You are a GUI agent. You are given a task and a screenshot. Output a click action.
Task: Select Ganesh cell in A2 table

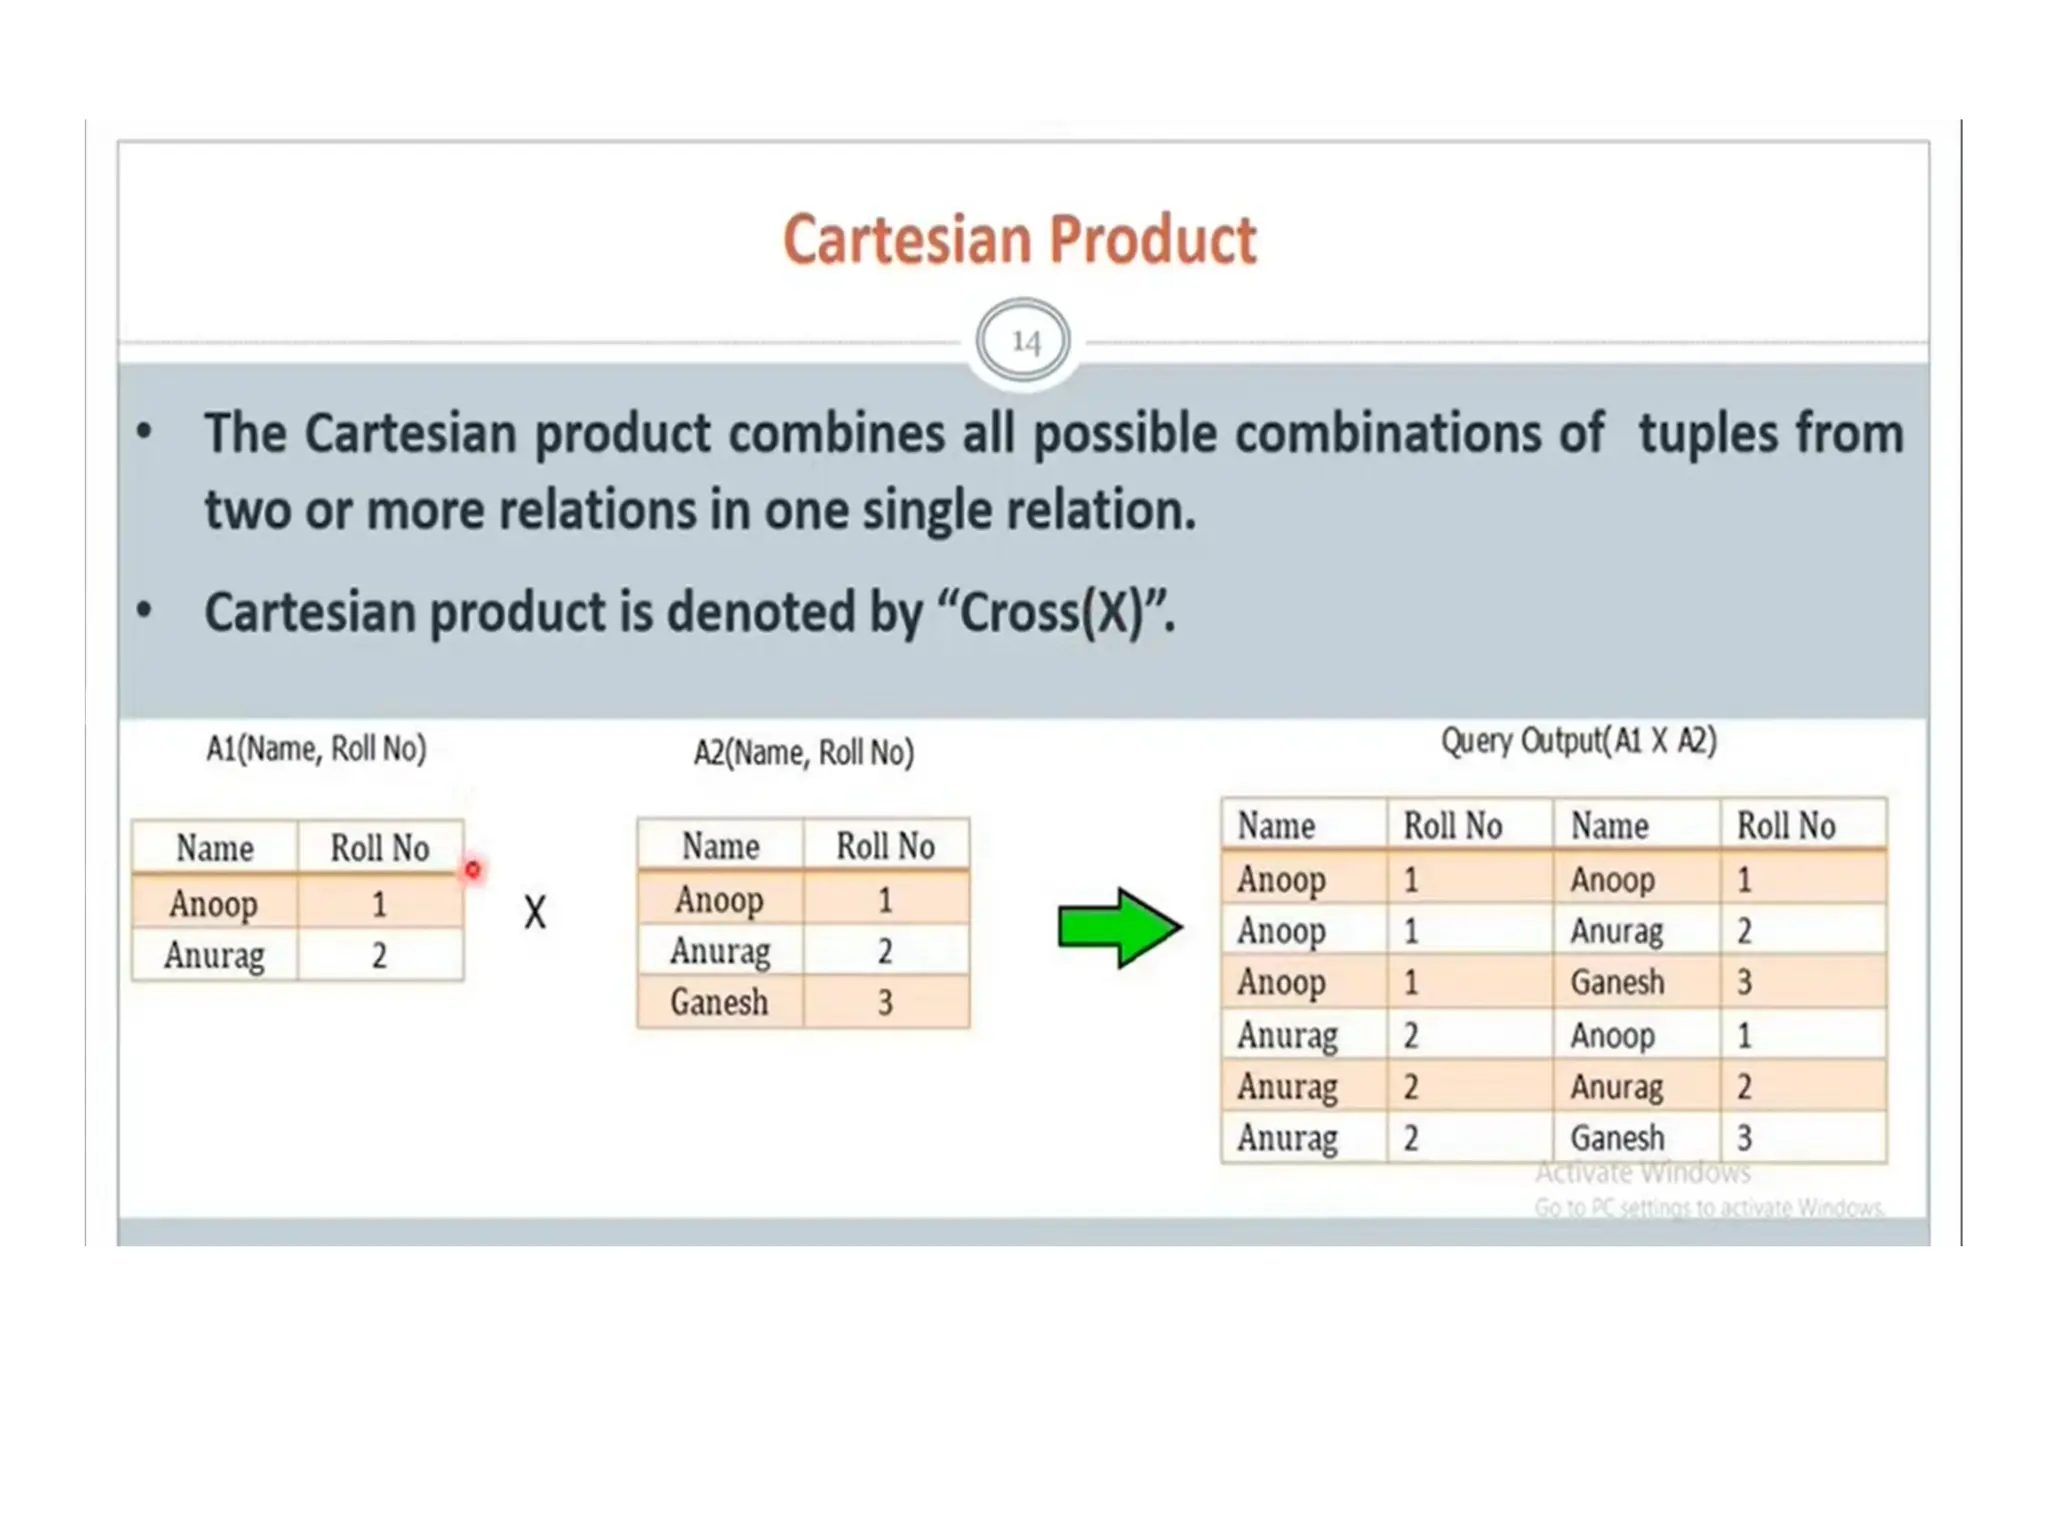click(x=719, y=1002)
